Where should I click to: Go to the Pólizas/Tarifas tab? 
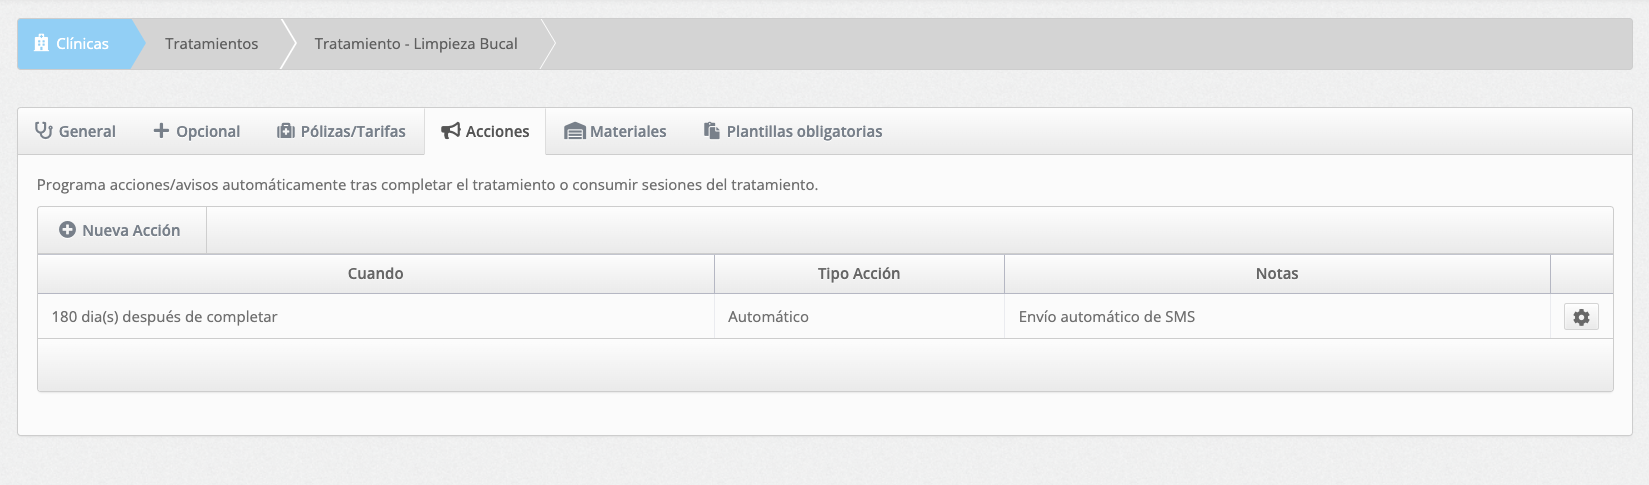tap(342, 131)
